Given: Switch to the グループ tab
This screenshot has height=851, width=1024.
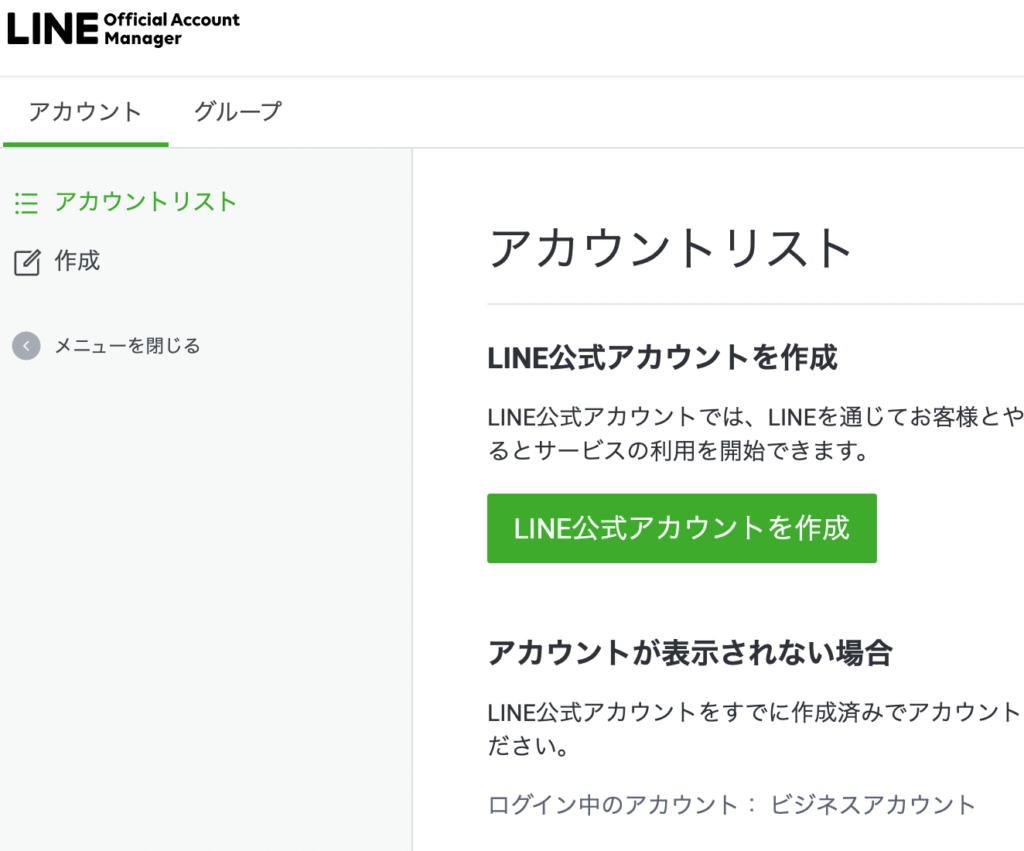Looking at the screenshot, I should tap(238, 112).
